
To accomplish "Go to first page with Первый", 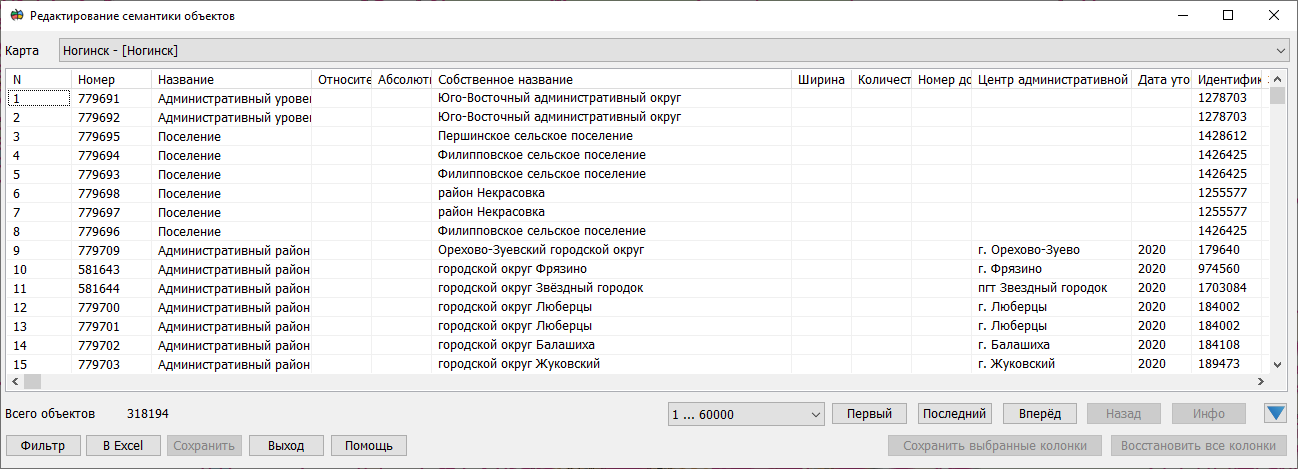I will [x=870, y=414].
